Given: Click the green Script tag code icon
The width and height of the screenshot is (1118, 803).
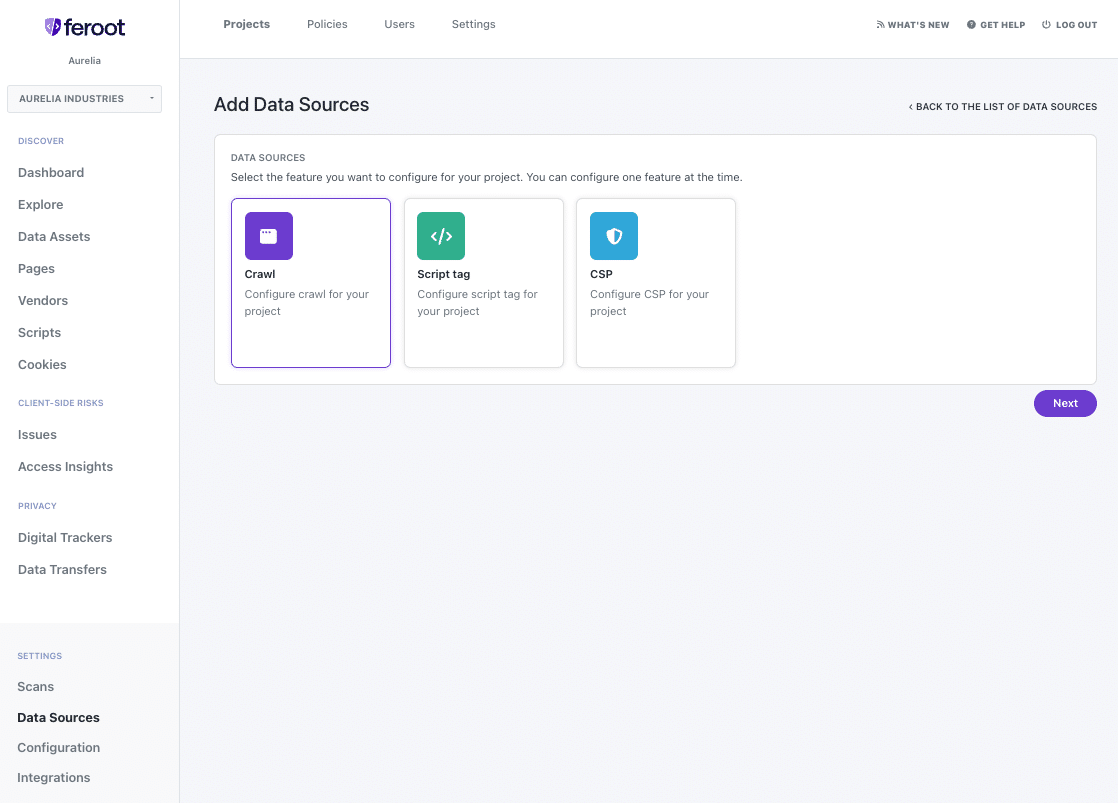Looking at the screenshot, I should (441, 236).
